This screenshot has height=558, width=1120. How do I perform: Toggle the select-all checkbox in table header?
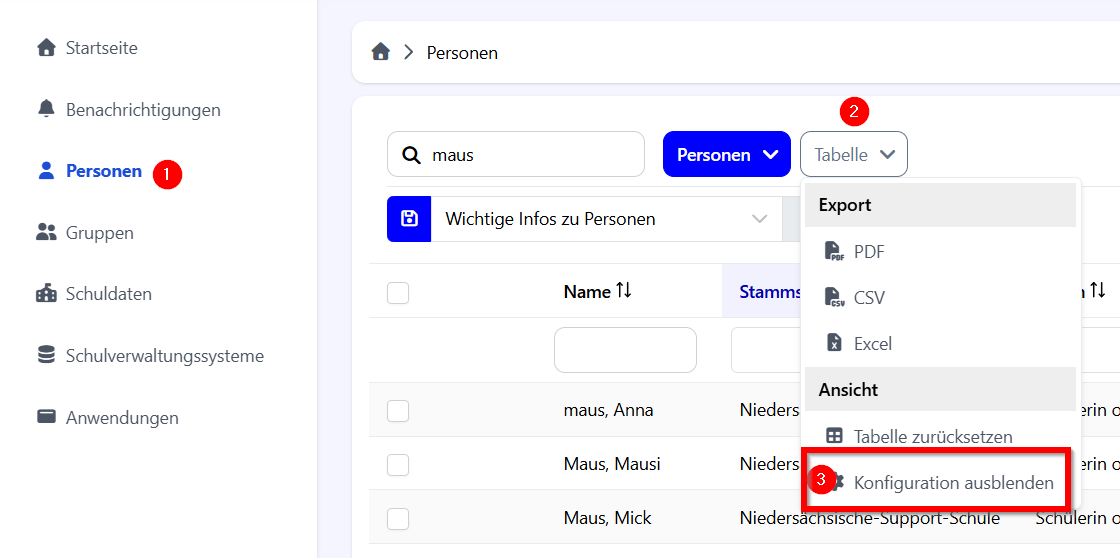click(398, 292)
